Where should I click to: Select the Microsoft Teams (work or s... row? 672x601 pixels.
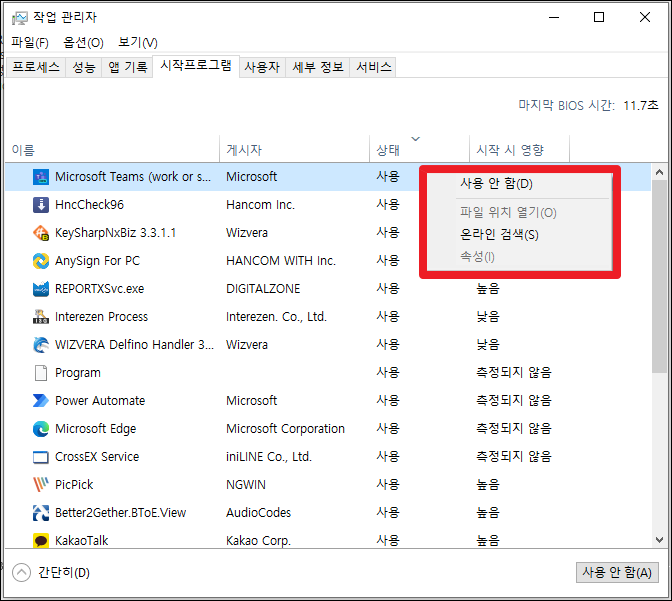[x=328, y=177]
